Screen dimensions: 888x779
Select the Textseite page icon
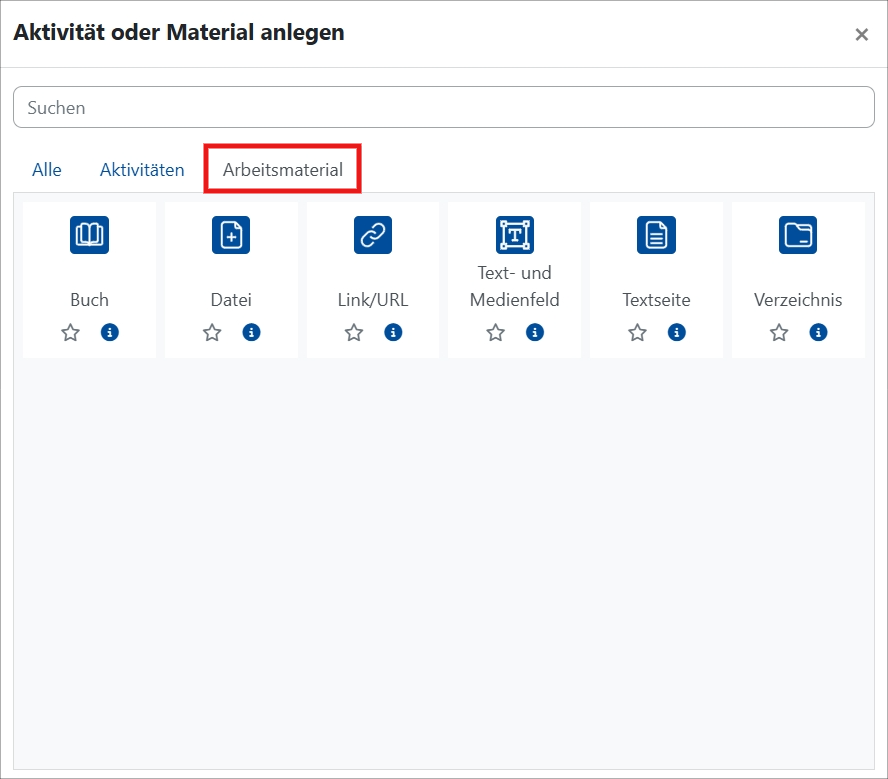click(x=656, y=235)
